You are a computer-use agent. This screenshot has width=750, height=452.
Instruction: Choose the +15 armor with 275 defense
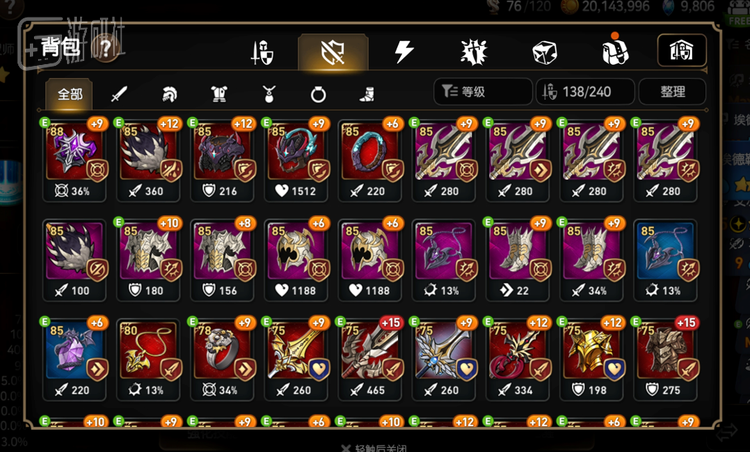[665, 359]
